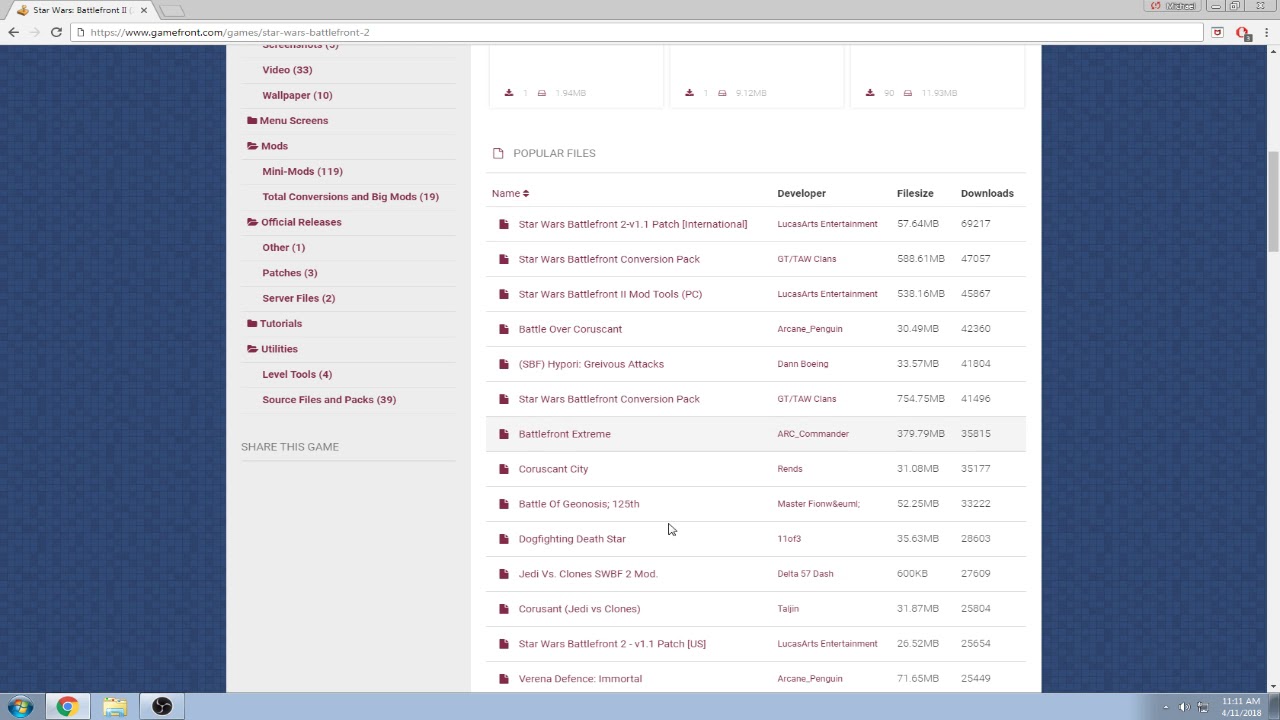
Task: Click the folder icon beside Menu Screens
Action: pos(252,120)
